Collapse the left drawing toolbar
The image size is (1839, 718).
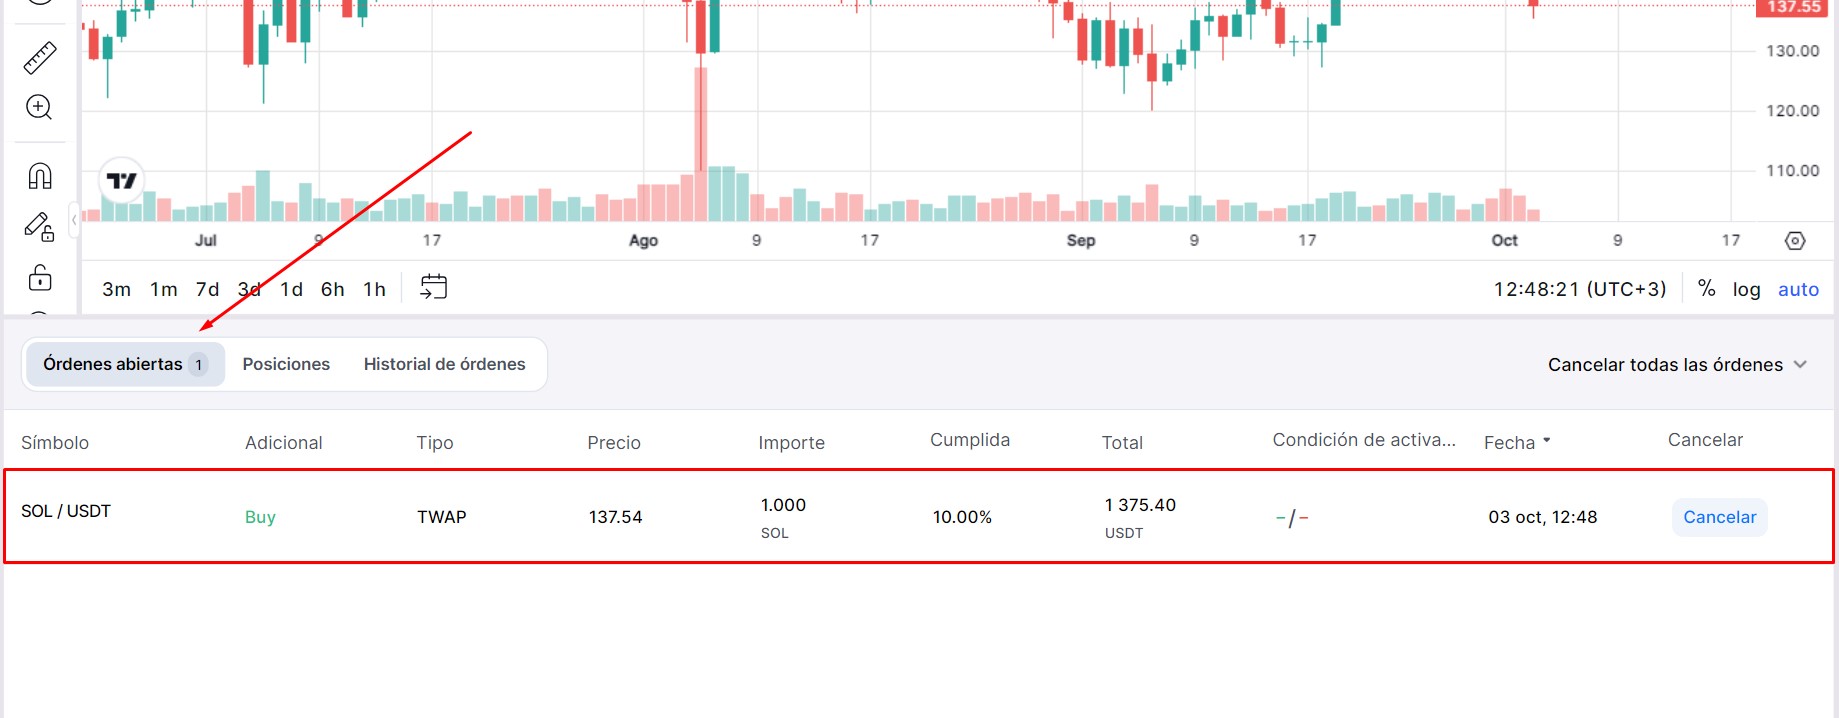pyautogui.click(x=74, y=220)
